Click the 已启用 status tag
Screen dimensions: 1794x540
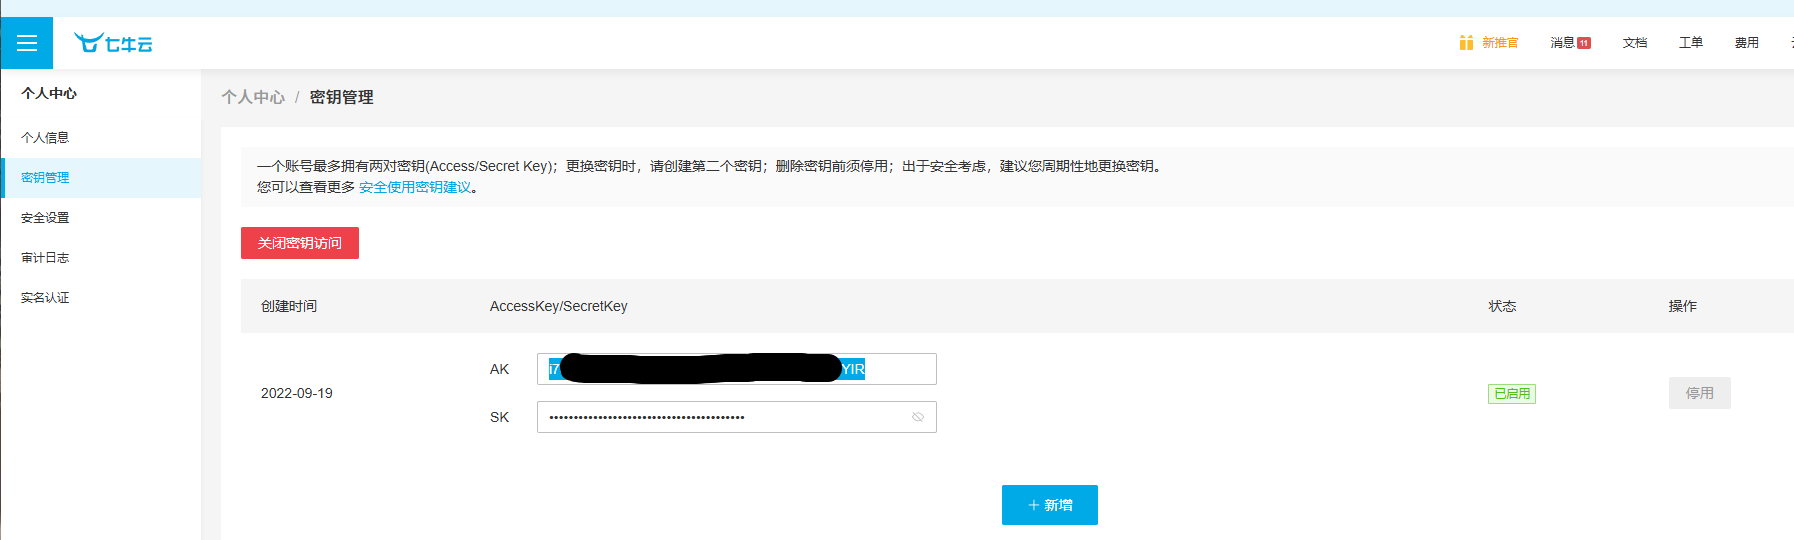1512,394
